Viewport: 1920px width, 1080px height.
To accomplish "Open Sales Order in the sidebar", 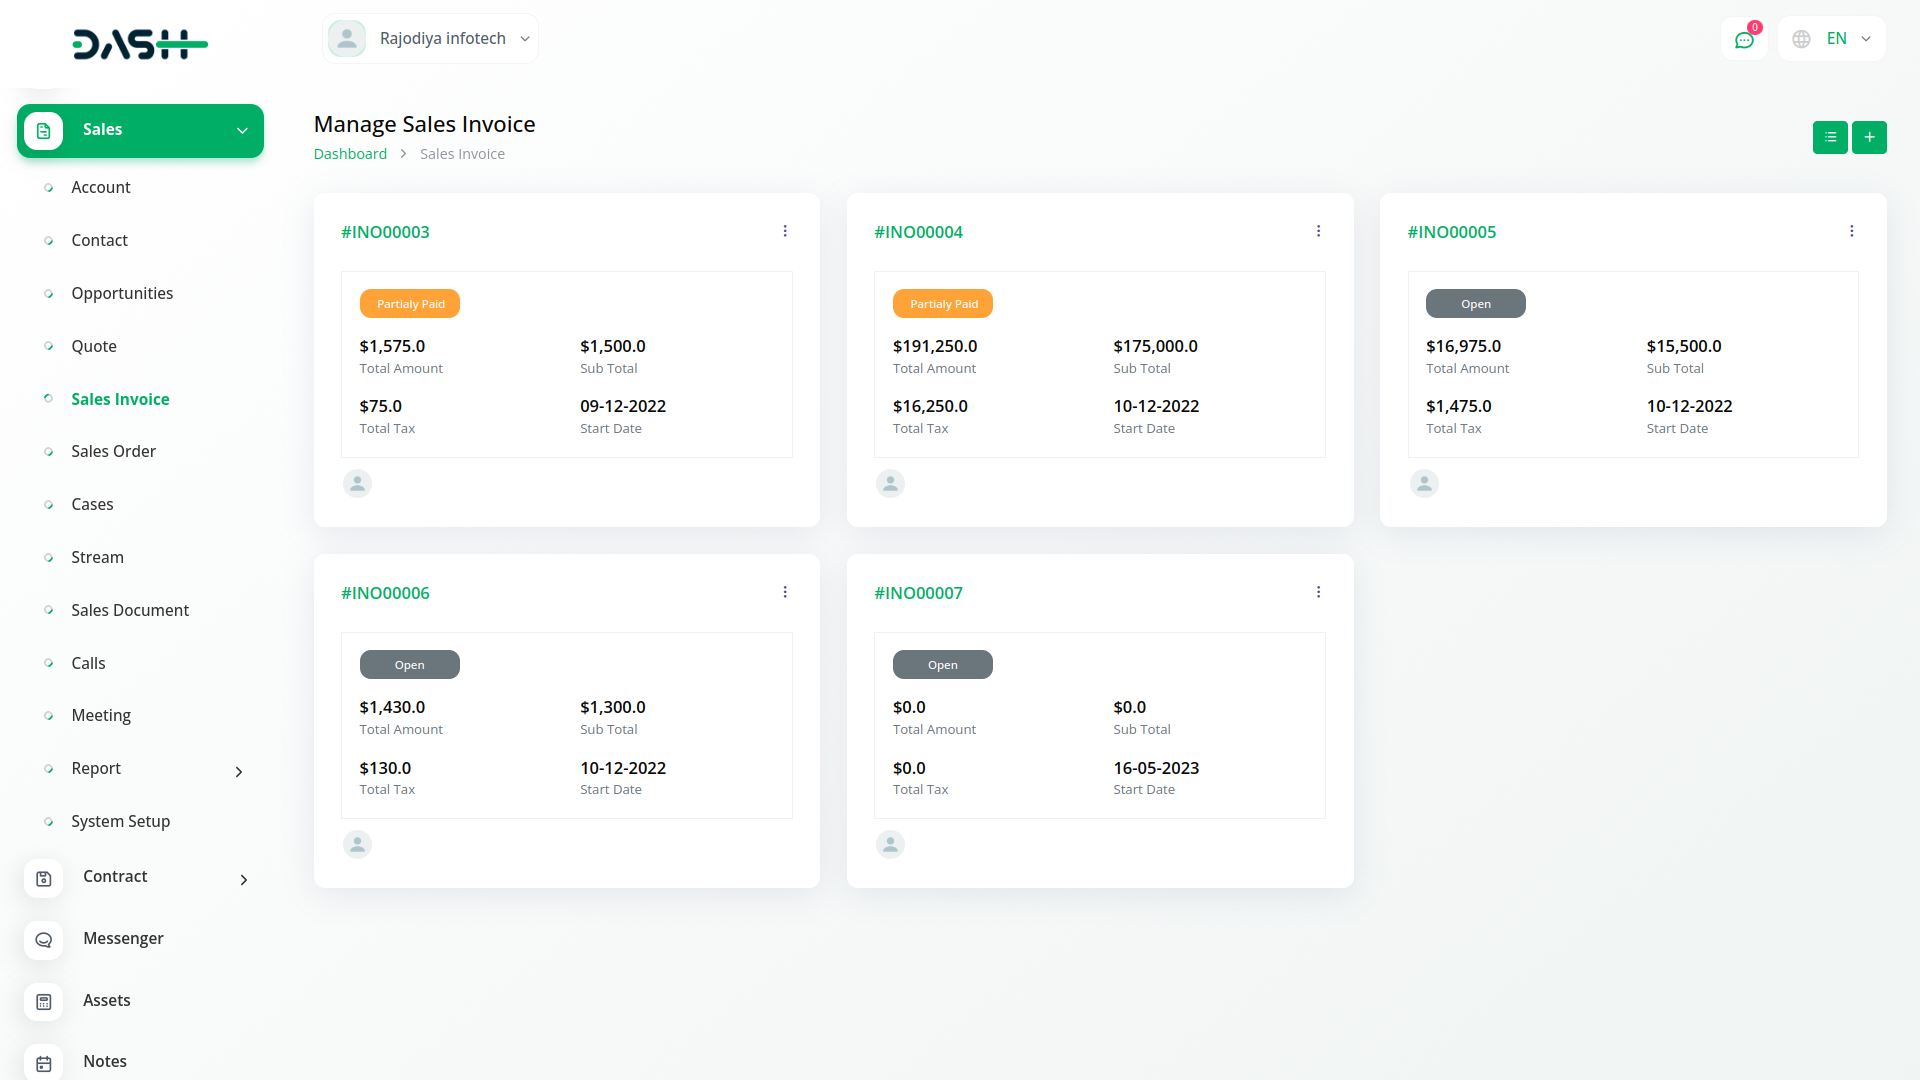I will pyautogui.click(x=113, y=452).
